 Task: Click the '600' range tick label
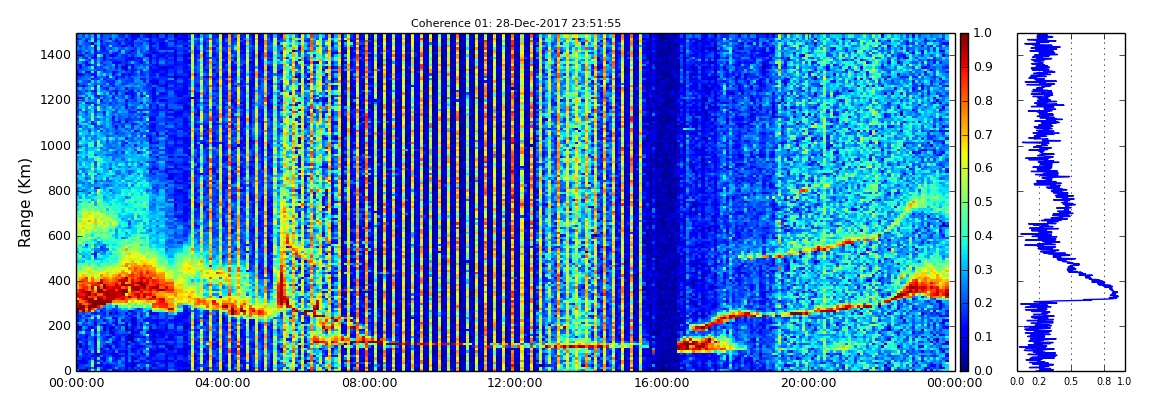pos(60,235)
